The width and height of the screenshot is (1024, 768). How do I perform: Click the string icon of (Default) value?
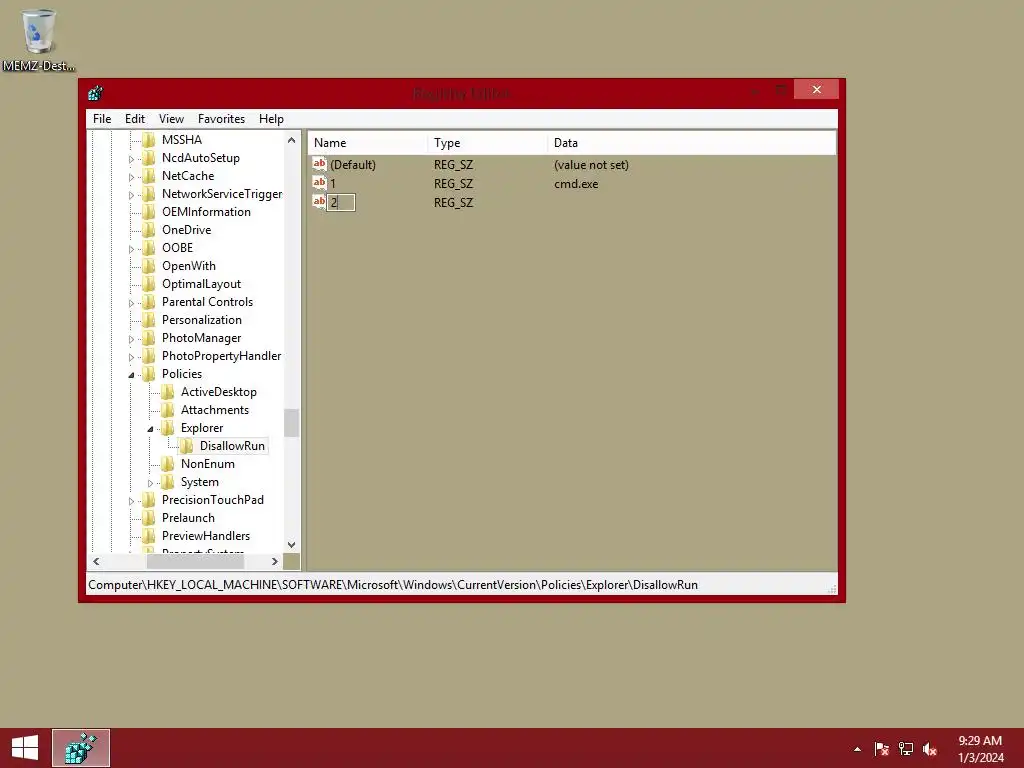[319, 164]
